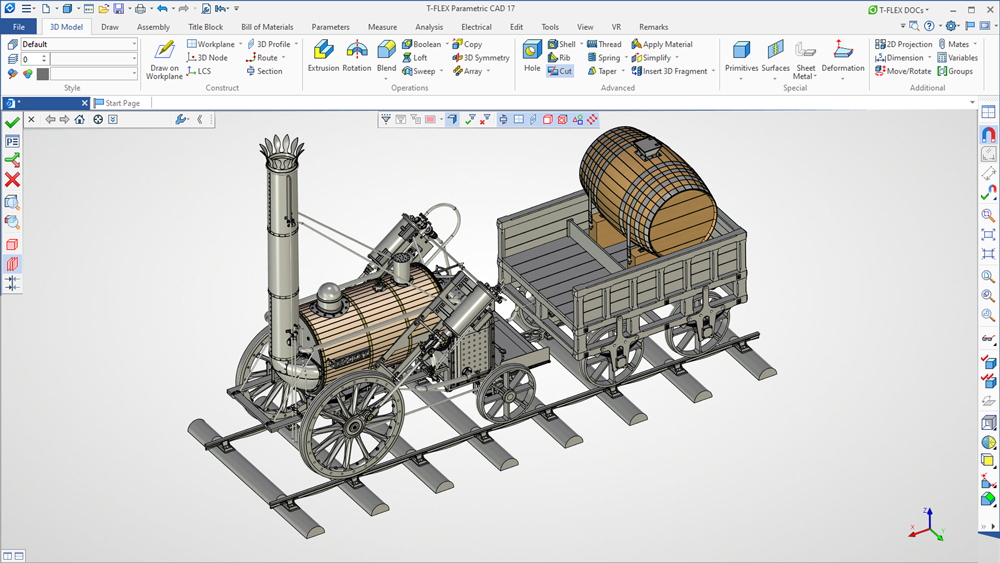Select the Section tool
The image size is (1000, 563).
264,71
